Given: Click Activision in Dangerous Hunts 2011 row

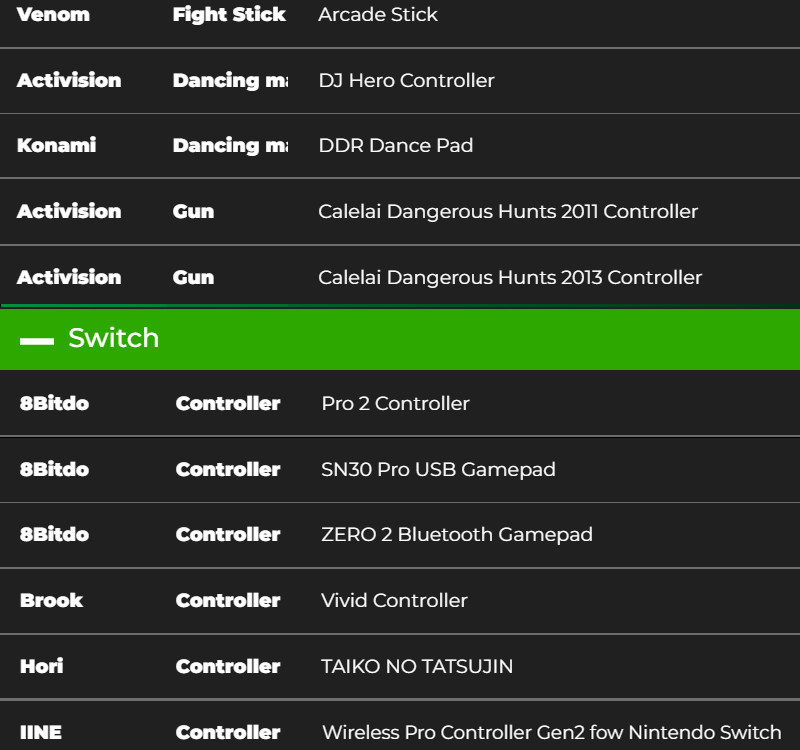Looking at the screenshot, I should [x=69, y=211].
